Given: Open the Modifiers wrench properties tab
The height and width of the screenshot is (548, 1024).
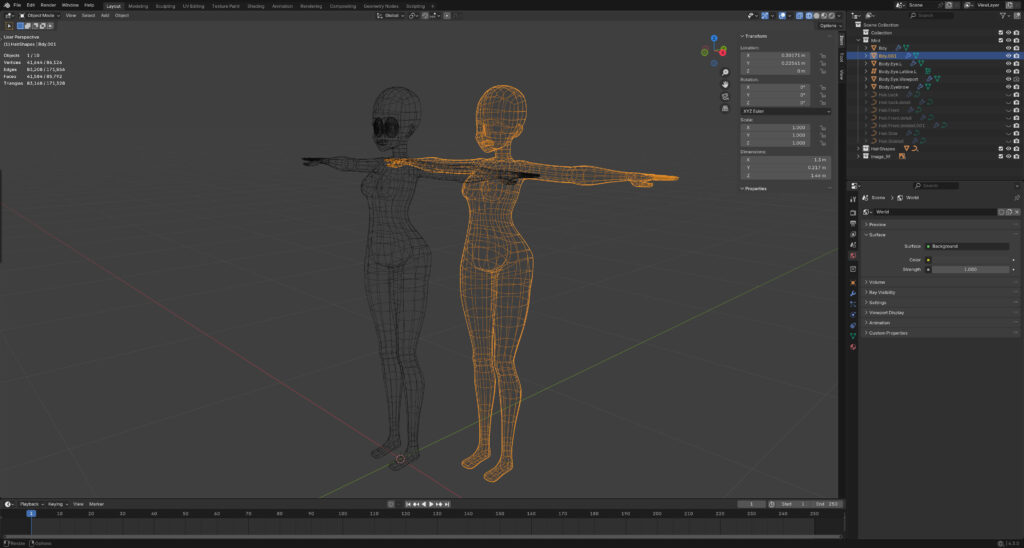Looking at the screenshot, I should tap(853, 293).
